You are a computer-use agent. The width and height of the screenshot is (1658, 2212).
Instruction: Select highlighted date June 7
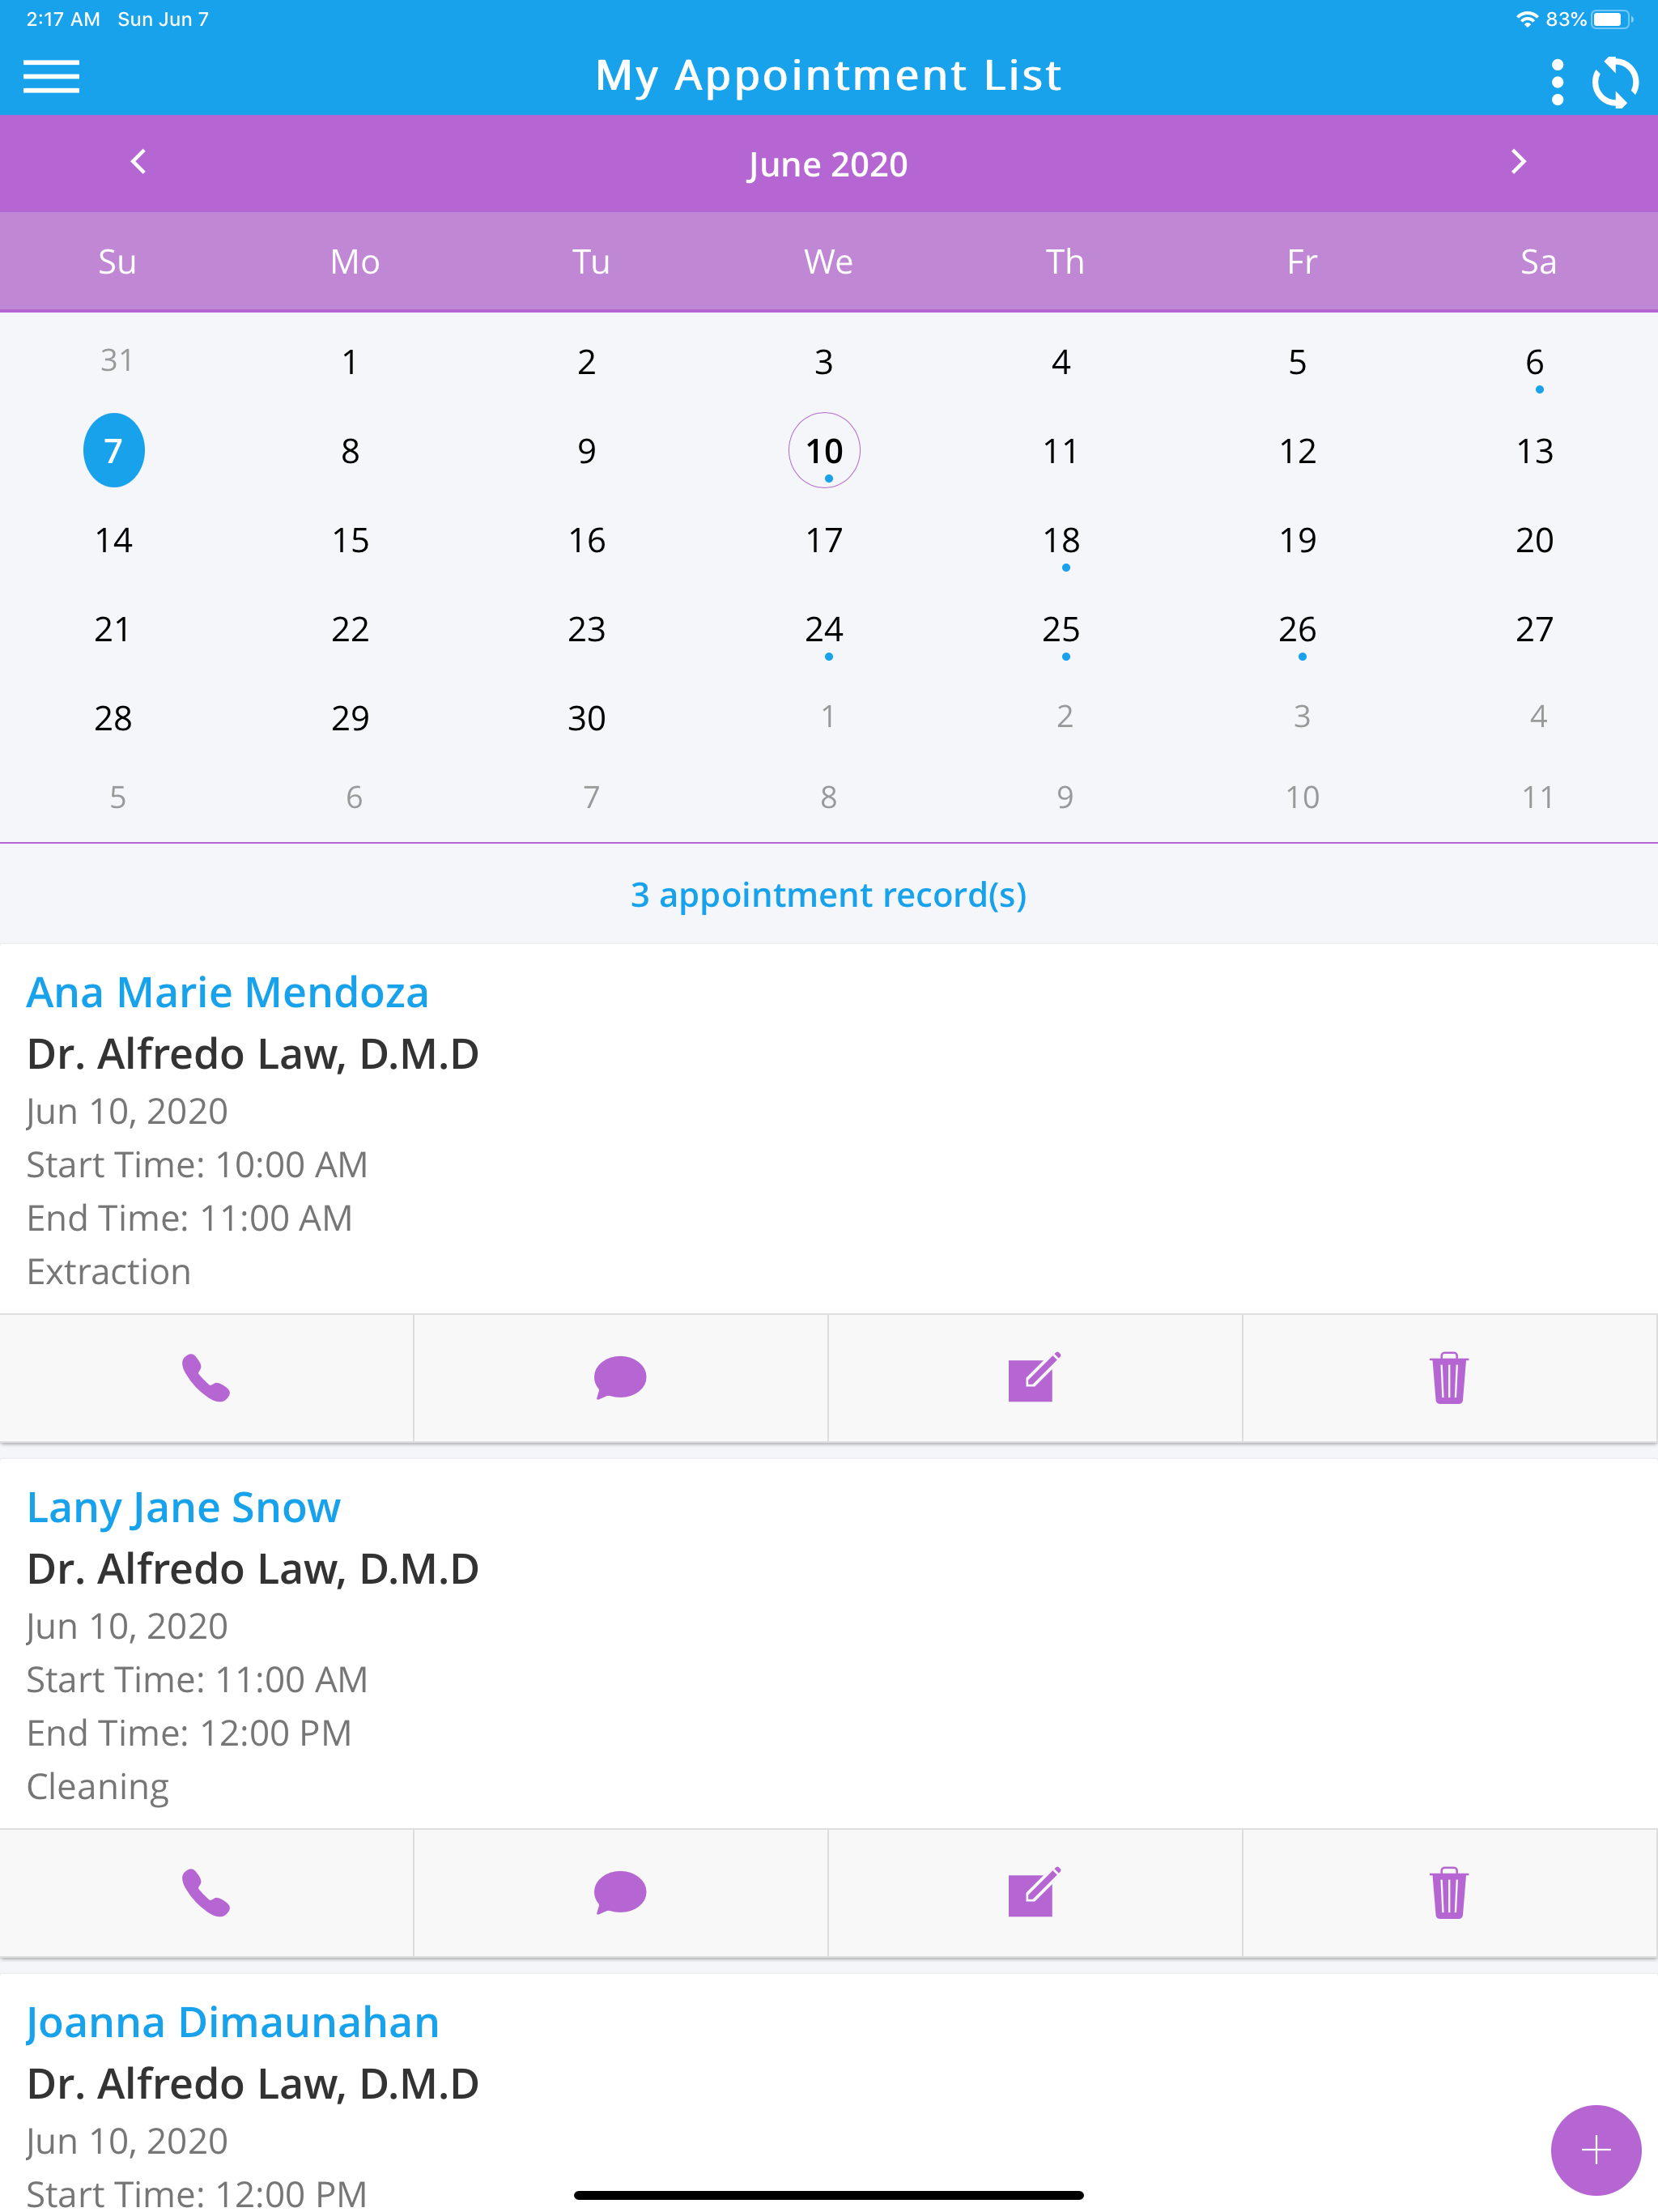113,450
